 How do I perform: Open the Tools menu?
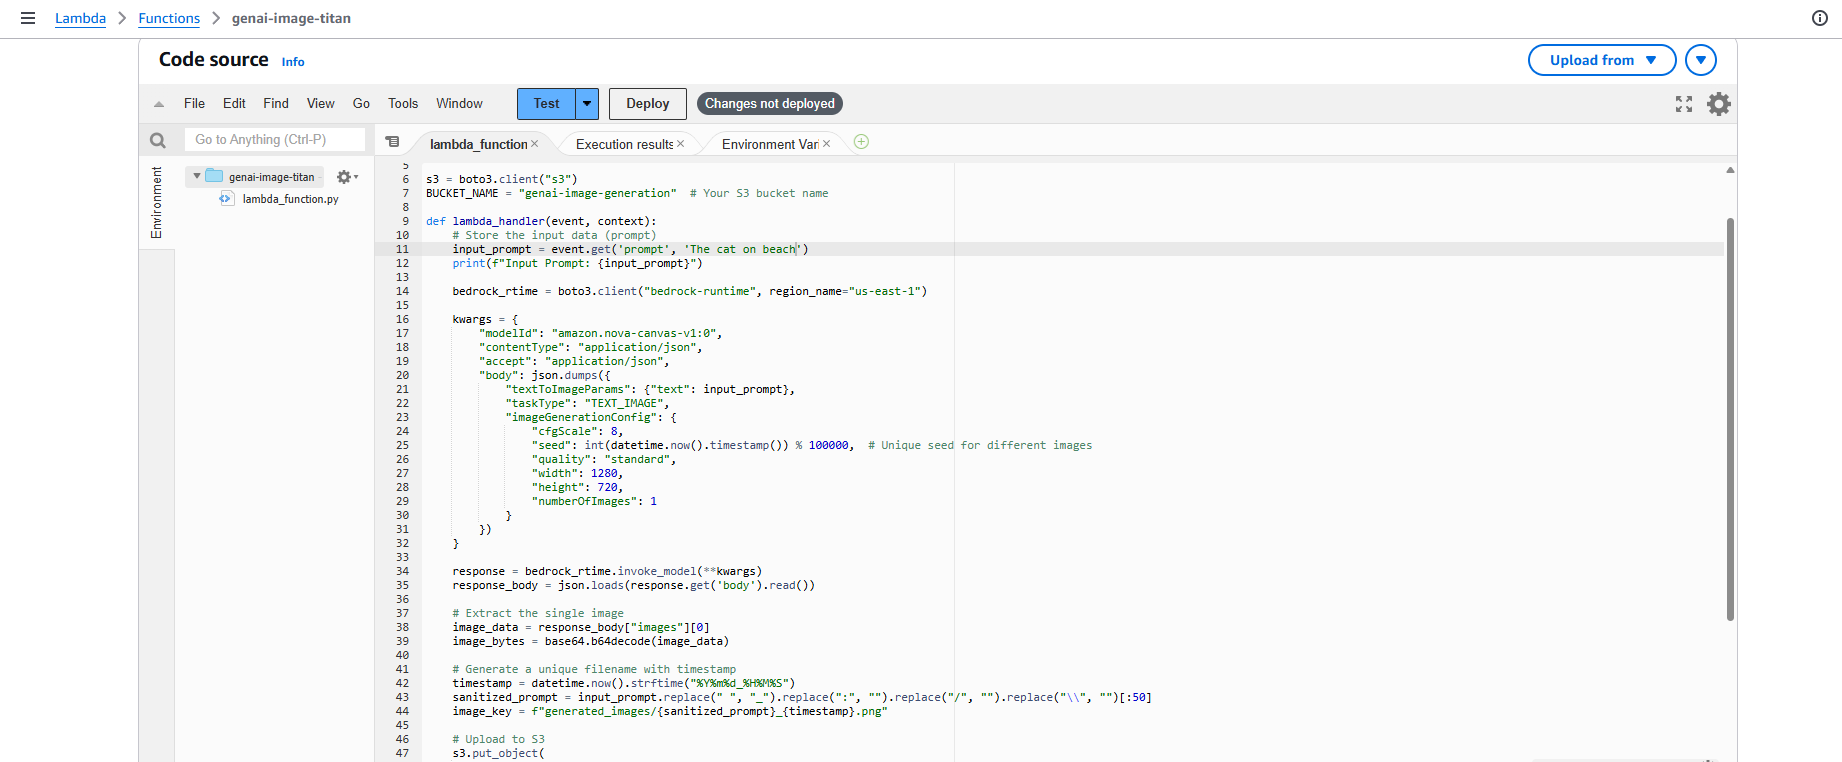pyautogui.click(x=403, y=104)
